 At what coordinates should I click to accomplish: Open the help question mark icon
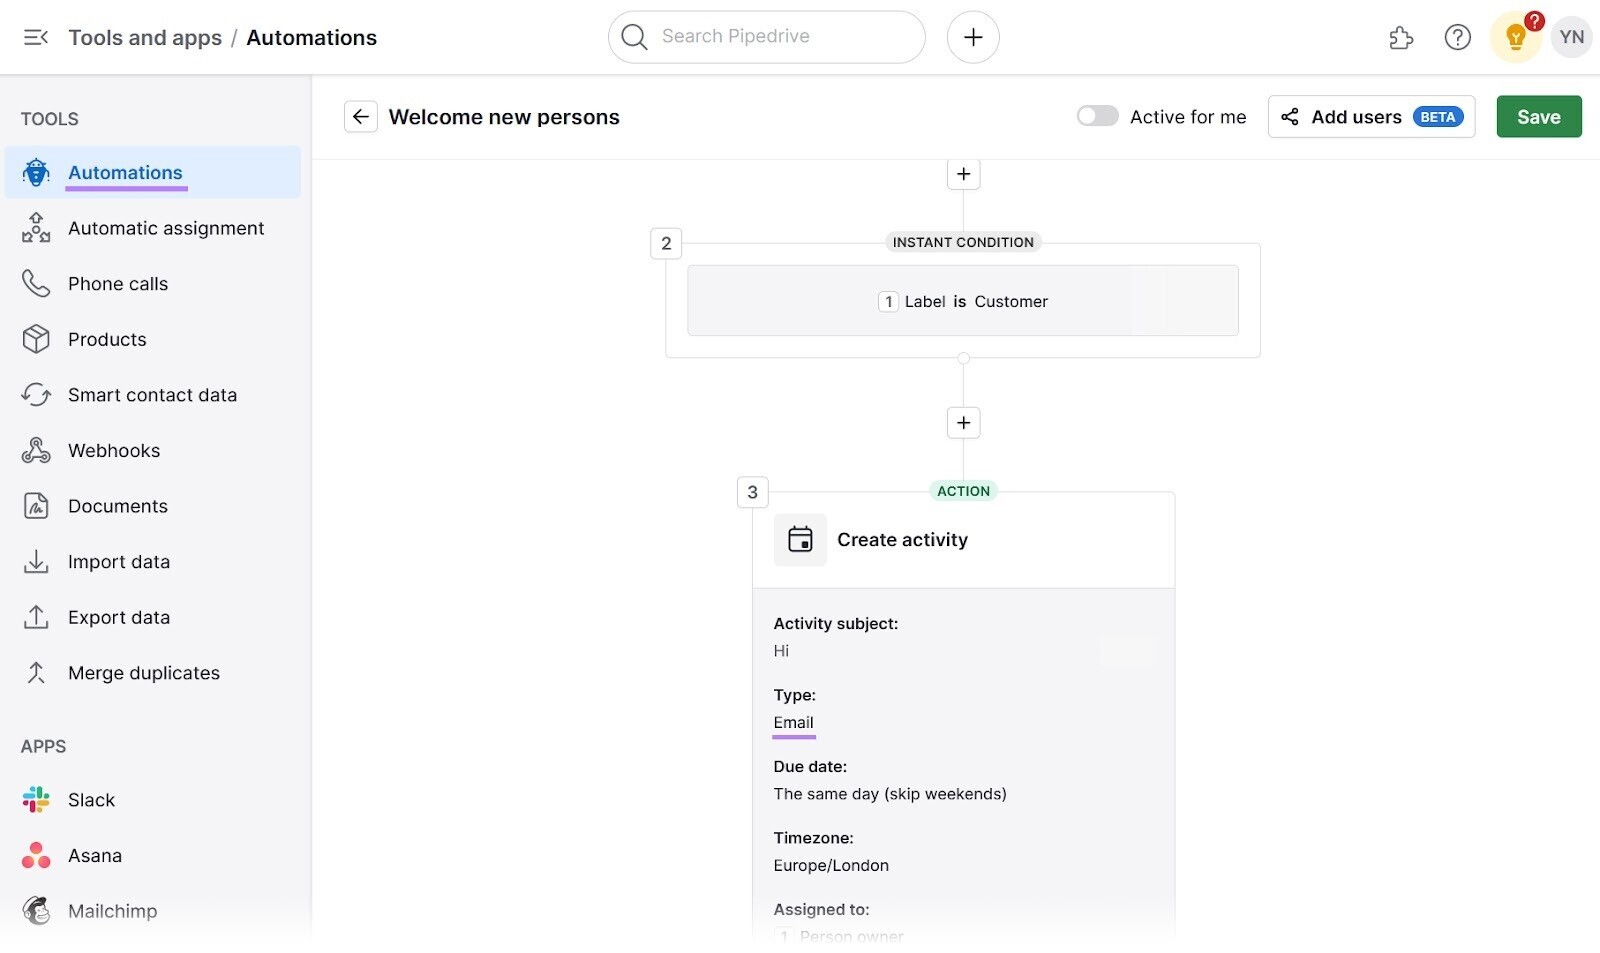click(1457, 37)
